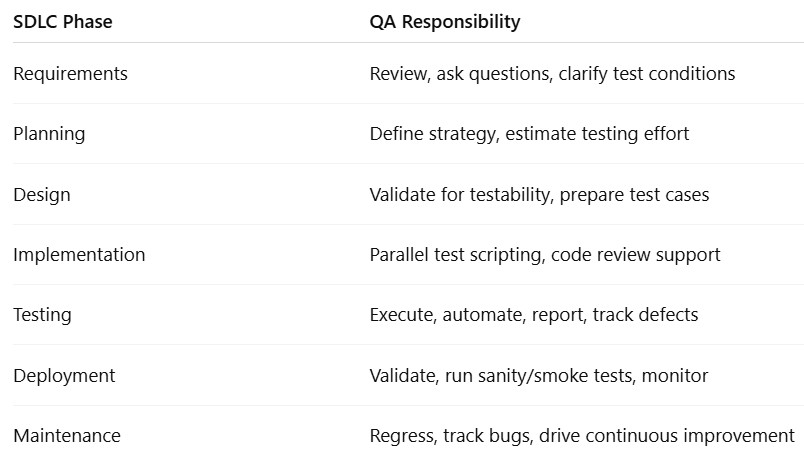
Task: Click 'Execute, automate, report, track defects' text
Action: coord(534,315)
